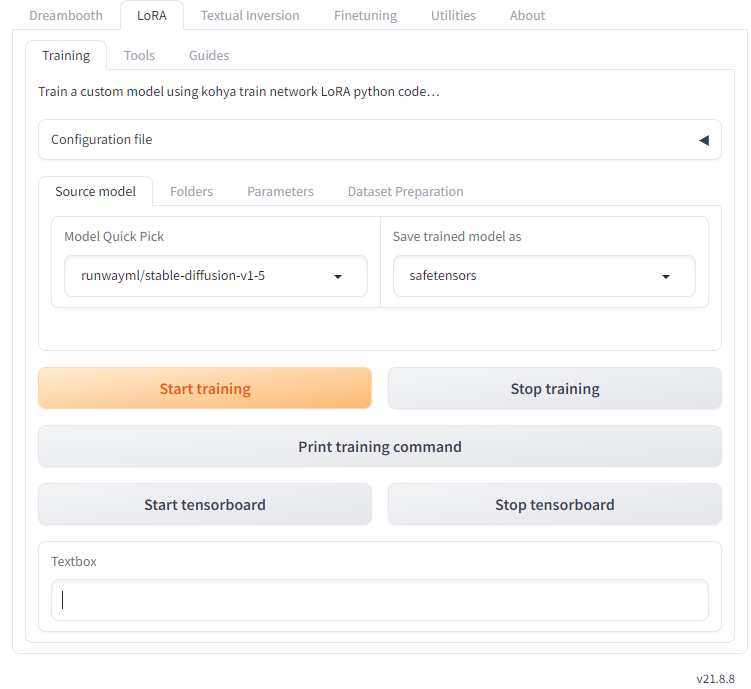Open the About tab
751x689 pixels.
[x=527, y=15]
